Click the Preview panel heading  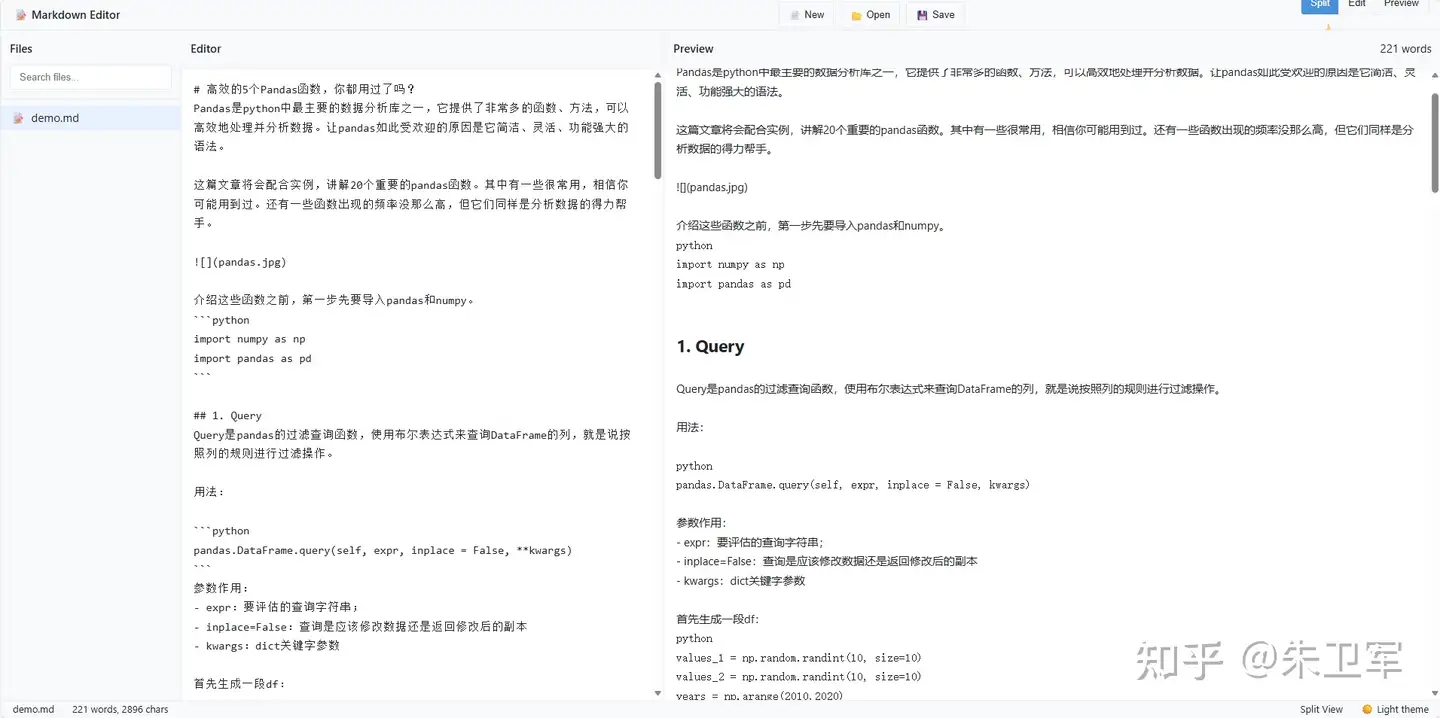coord(693,49)
